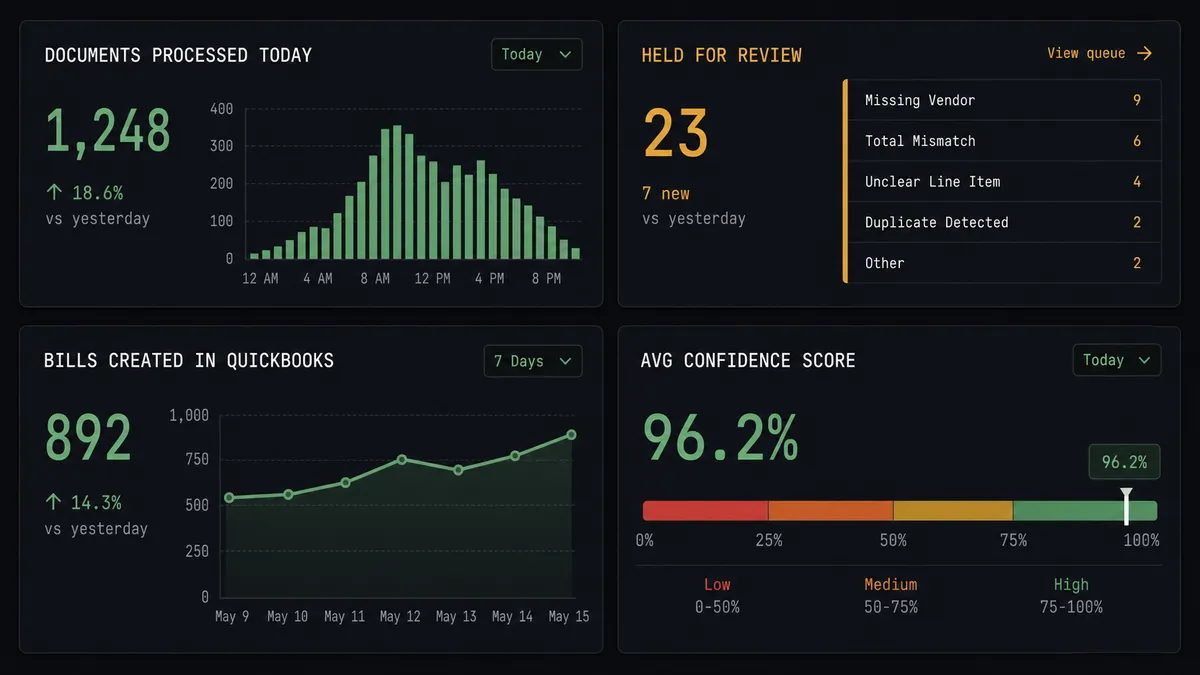The height and width of the screenshot is (675, 1200).
Task: Click the 1,248 documents processed value
Action: pyautogui.click(x=108, y=132)
